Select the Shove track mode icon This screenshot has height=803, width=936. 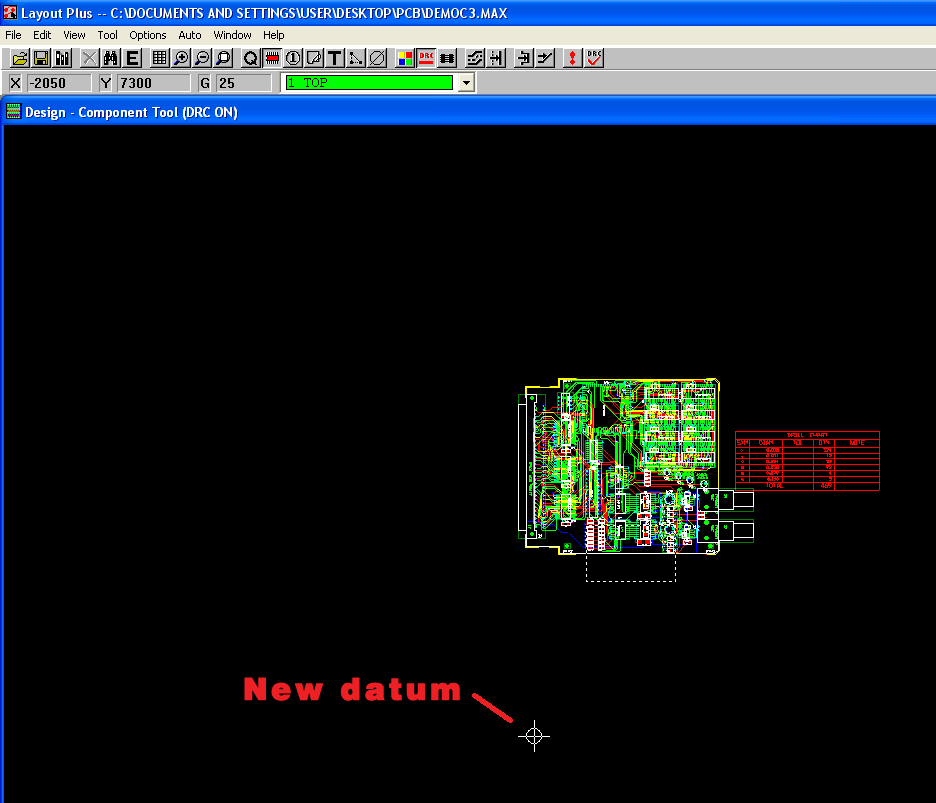pos(496,59)
